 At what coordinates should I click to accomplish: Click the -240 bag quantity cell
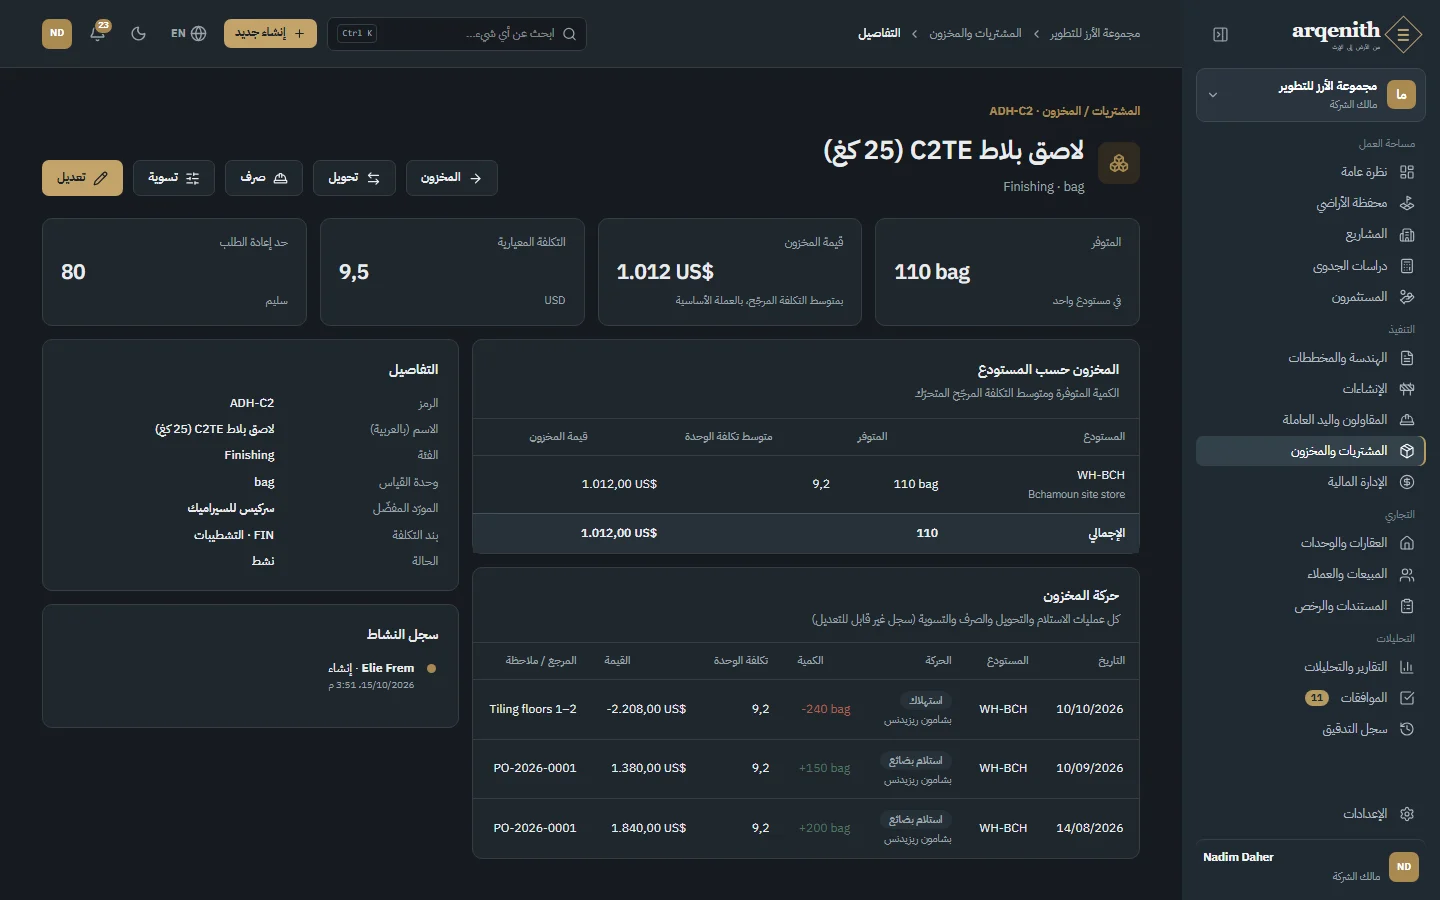coord(826,709)
